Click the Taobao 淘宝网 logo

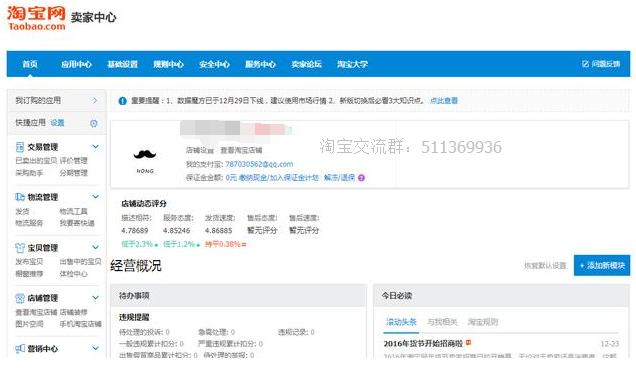(36, 18)
